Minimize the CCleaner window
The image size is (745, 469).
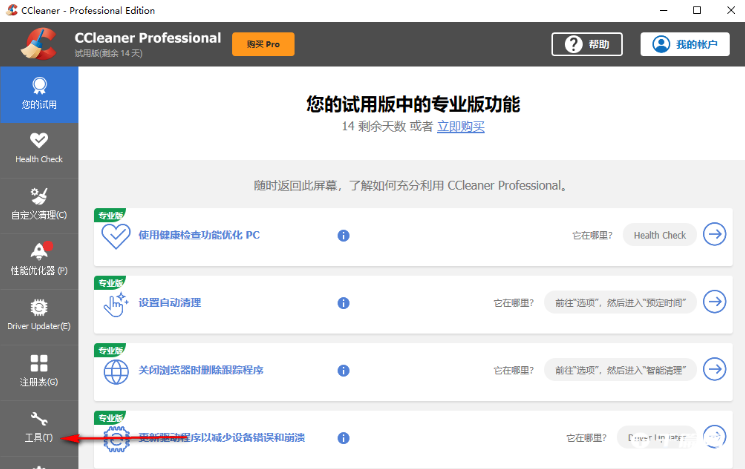click(664, 10)
